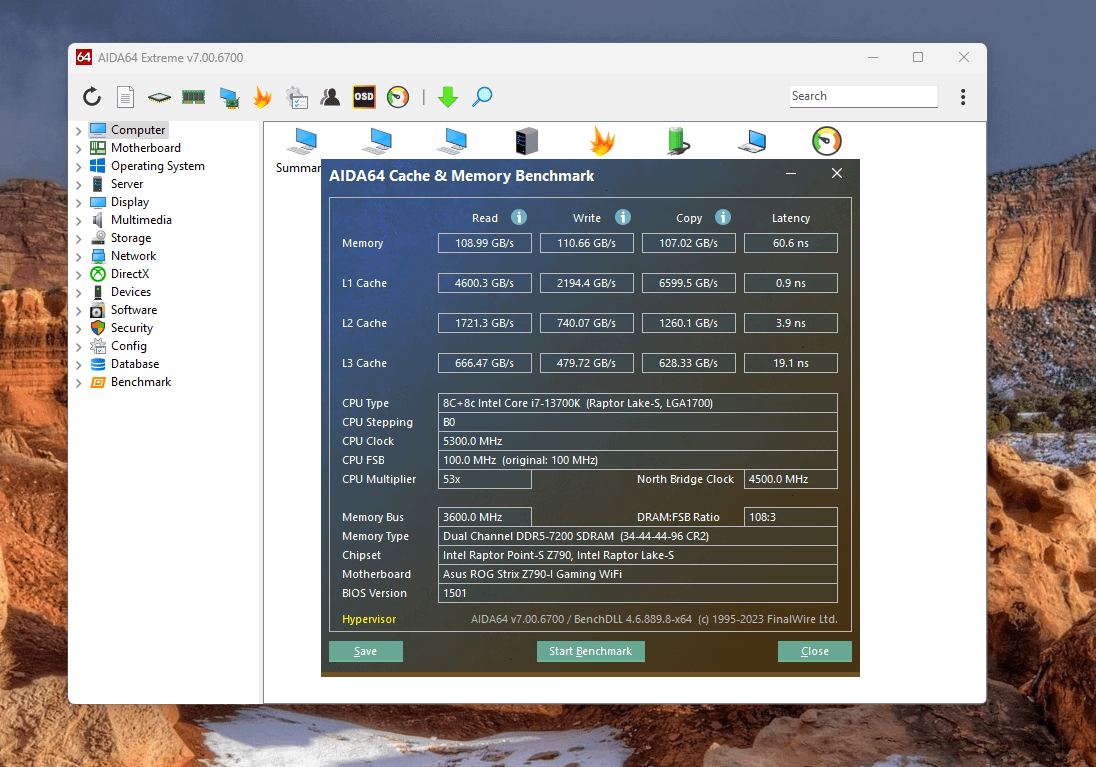The image size is (1096, 767).
Task: Open the three-dot options menu
Action: pos(963,96)
